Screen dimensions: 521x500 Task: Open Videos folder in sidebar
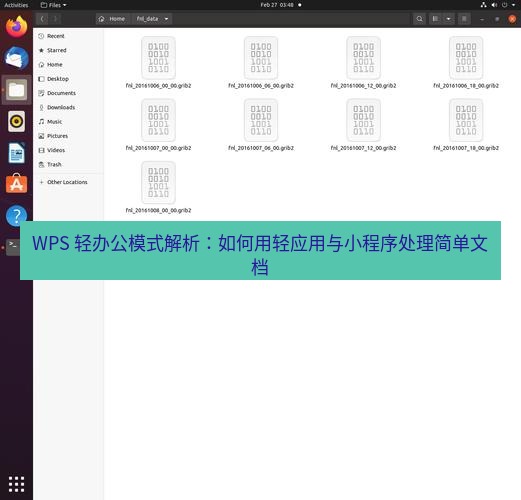68,150
